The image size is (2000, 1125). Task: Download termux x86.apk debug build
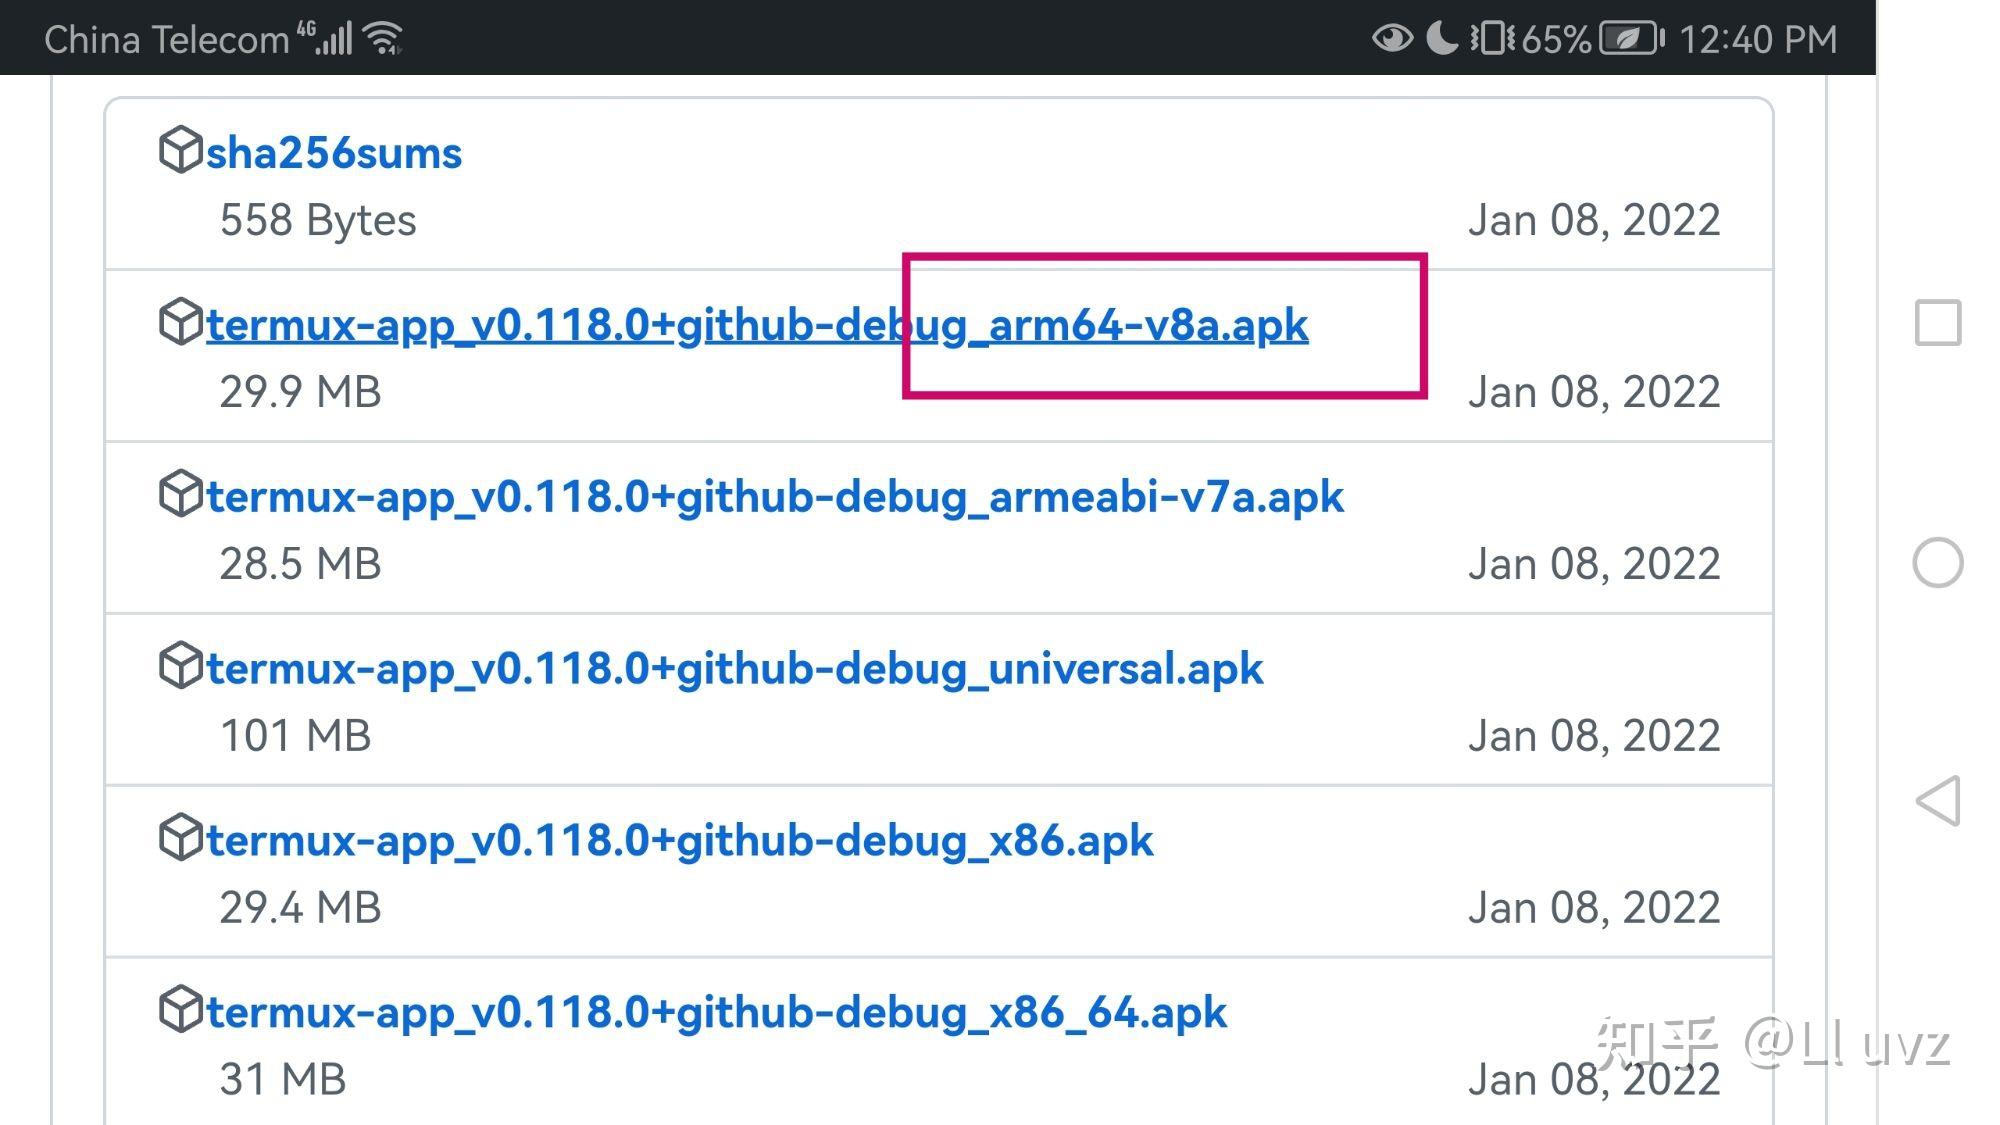[x=680, y=841]
